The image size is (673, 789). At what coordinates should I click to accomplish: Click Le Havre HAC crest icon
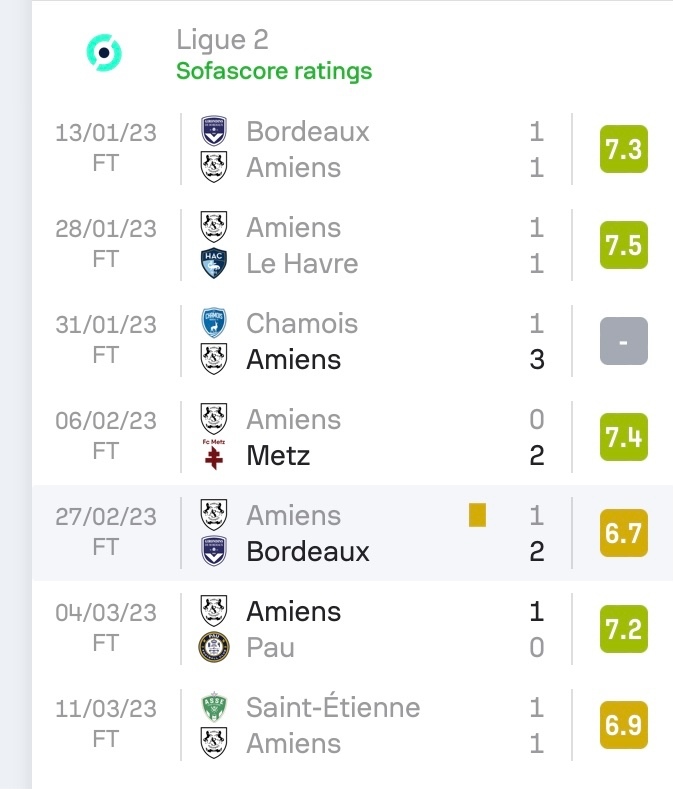tap(213, 263)
